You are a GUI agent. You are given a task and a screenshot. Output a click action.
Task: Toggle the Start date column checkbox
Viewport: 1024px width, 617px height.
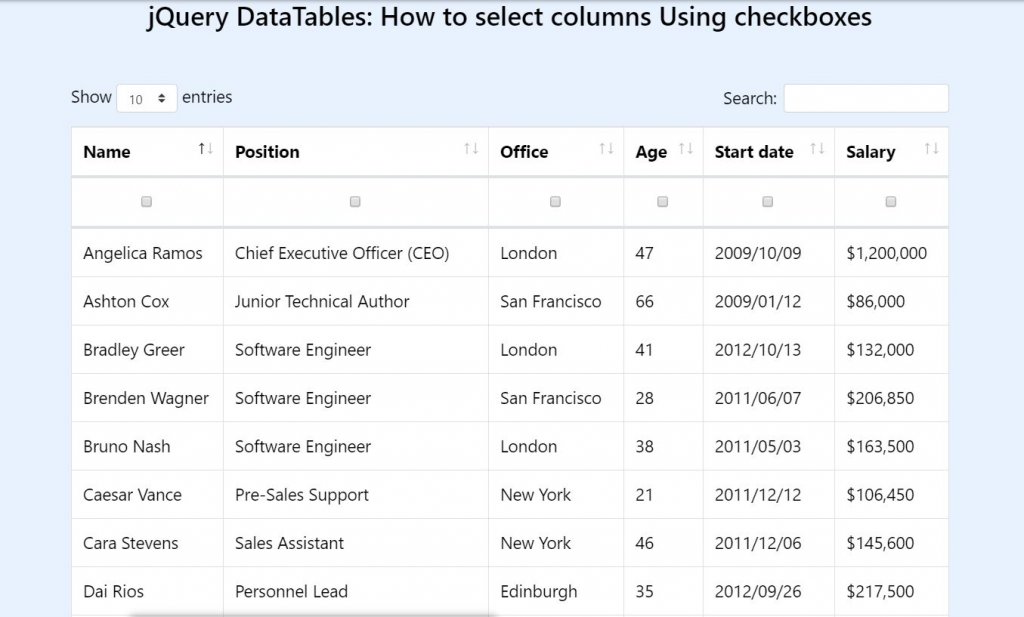(768, 202)
